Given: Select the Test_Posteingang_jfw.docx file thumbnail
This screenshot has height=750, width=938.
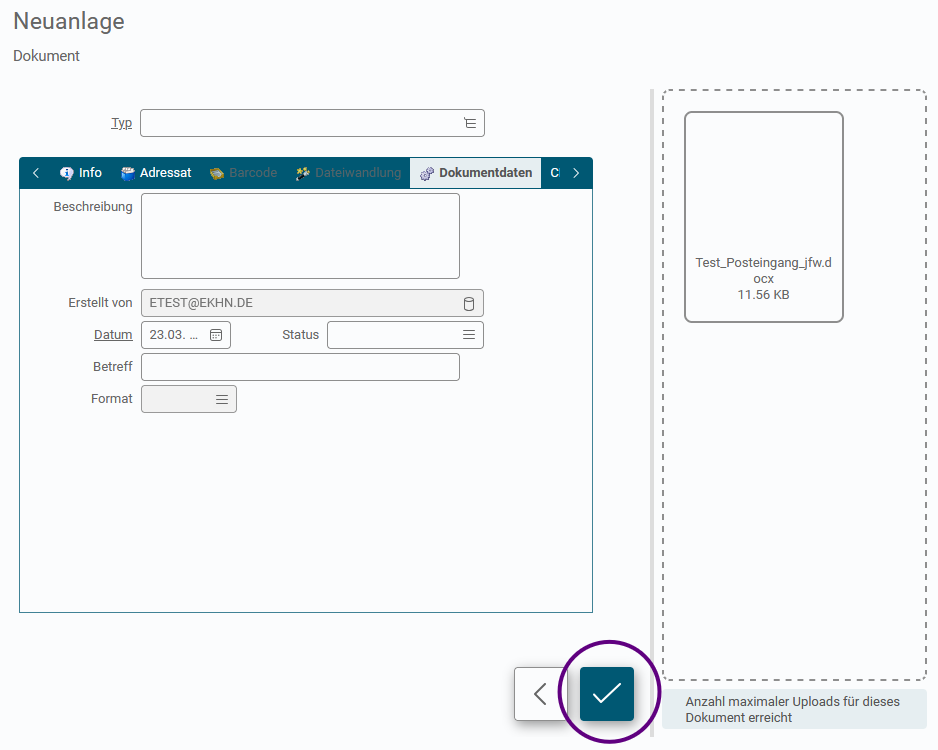Looking at the screenshot, I should point(764,217).
